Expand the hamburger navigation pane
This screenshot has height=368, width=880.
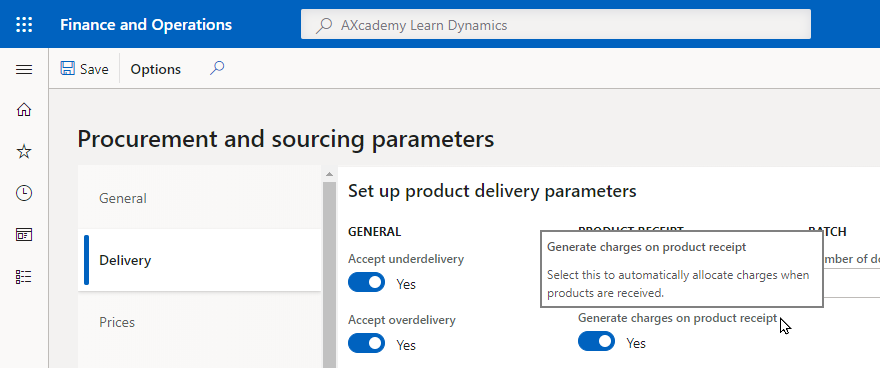point(24,70)
